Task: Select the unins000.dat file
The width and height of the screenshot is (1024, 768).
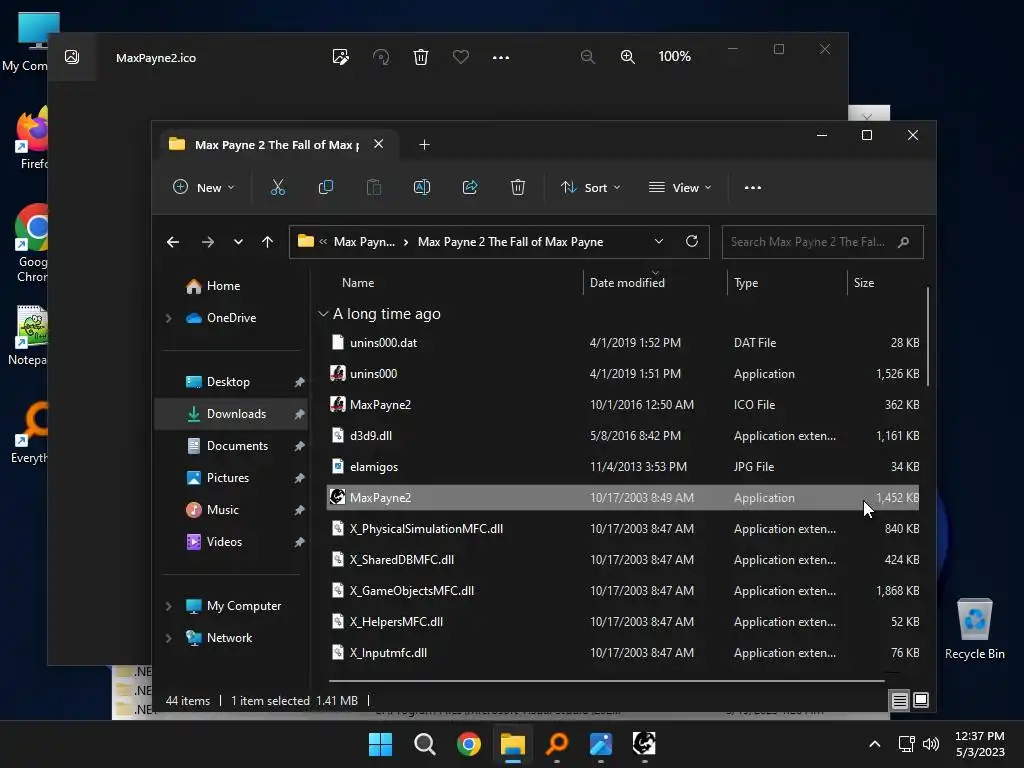Action: tap(623, 343)
